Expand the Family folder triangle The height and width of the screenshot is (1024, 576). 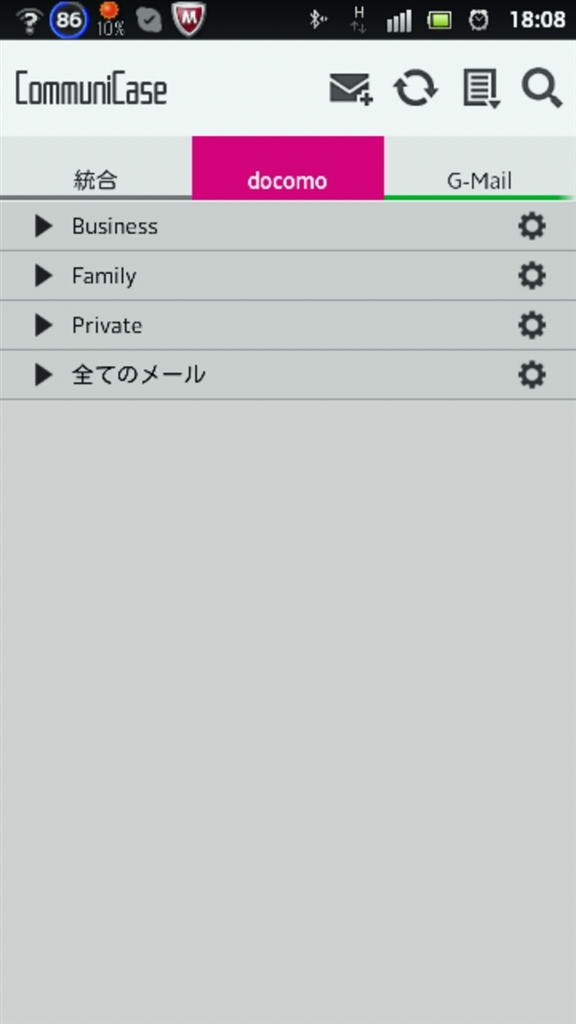point(44,276)
